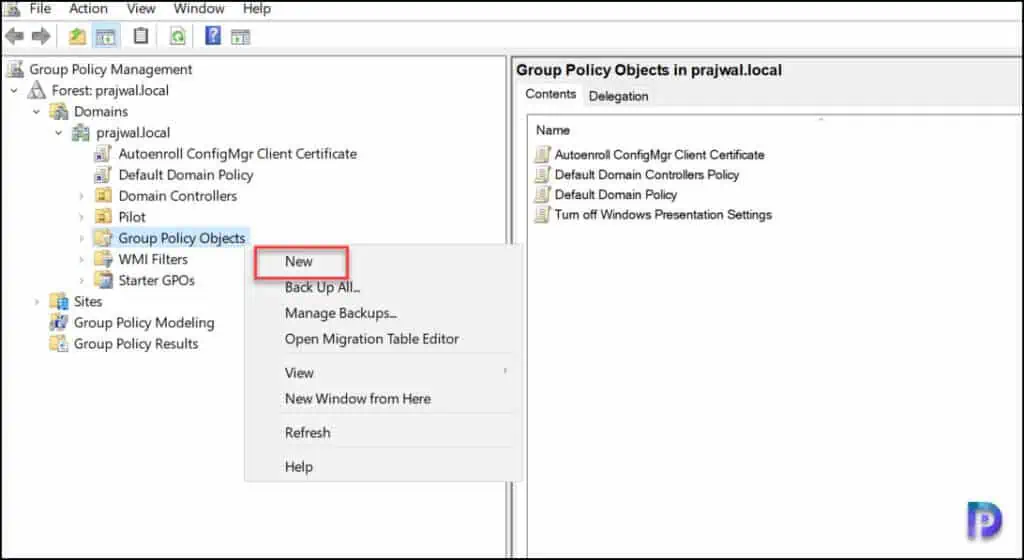Screen dimensions: 1024x560
Task: Select the Starter GPOs tree label
Action: pos(157,280)
